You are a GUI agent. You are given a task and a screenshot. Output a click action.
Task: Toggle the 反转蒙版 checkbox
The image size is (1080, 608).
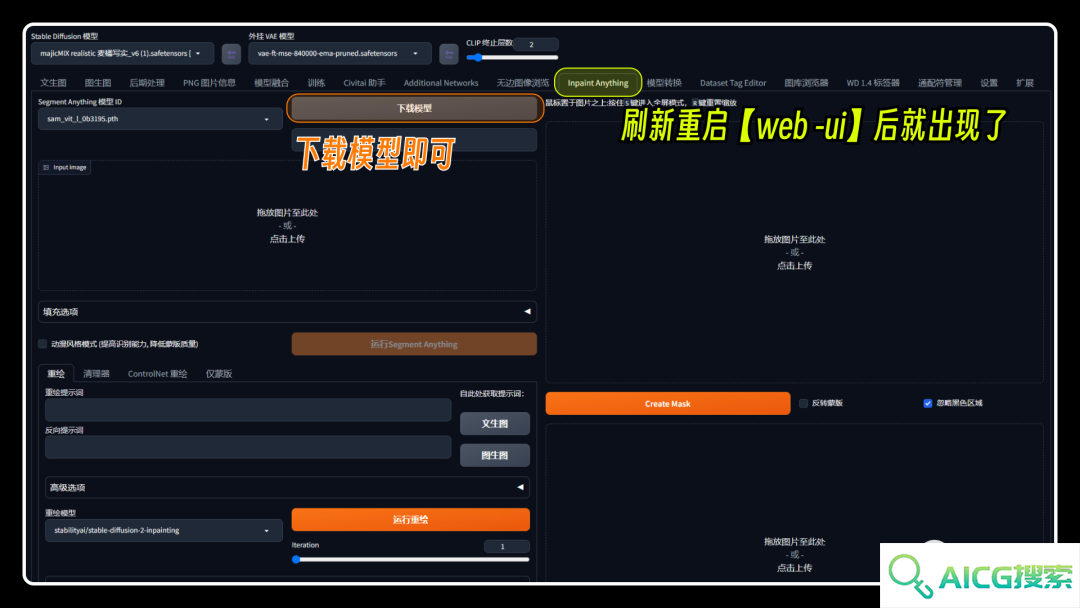coord(804,403)
